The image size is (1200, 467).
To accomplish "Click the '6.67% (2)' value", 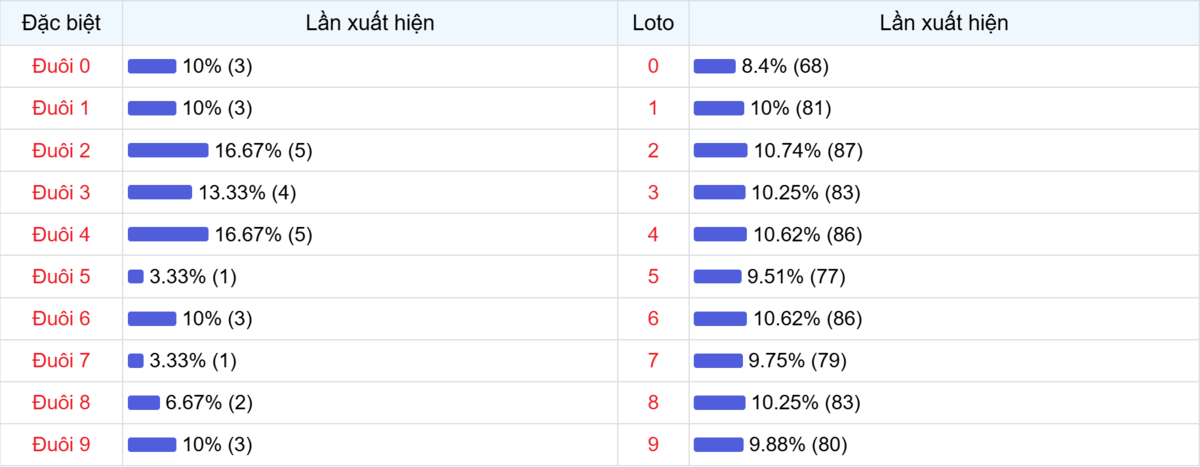I will [x=209, y=402].
